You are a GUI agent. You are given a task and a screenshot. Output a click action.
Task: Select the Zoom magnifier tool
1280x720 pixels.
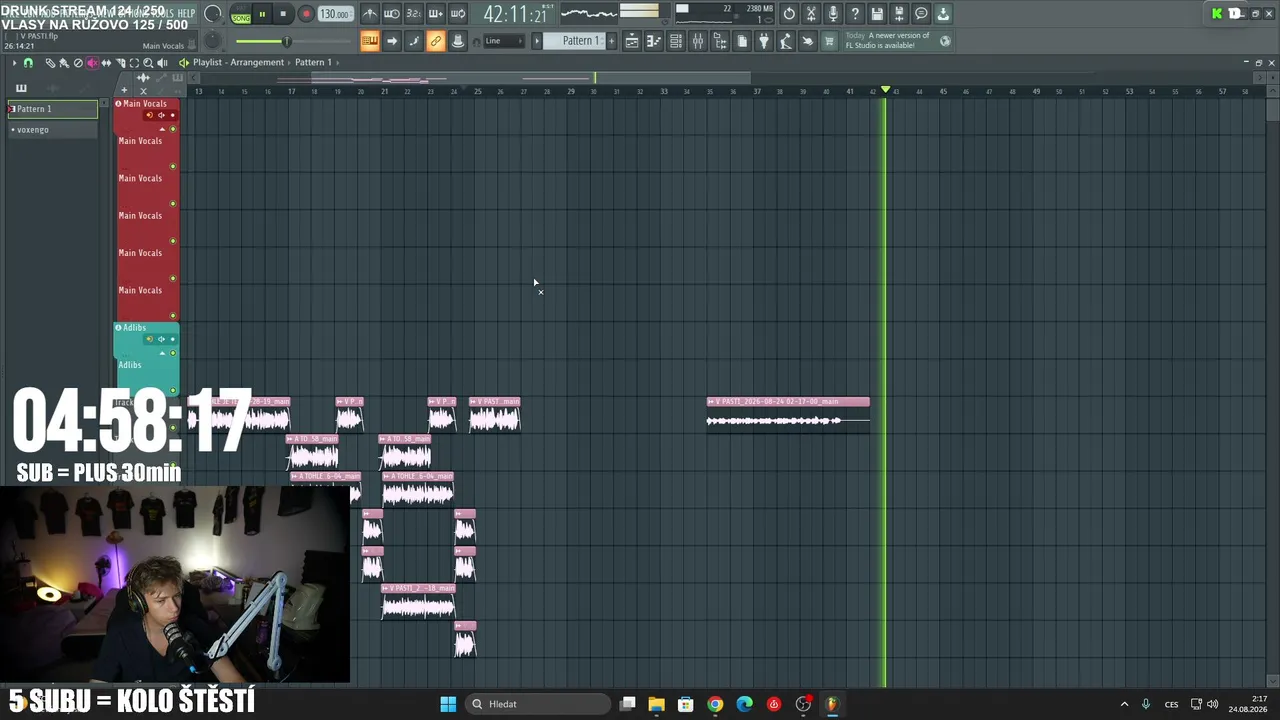click(148, 63)
